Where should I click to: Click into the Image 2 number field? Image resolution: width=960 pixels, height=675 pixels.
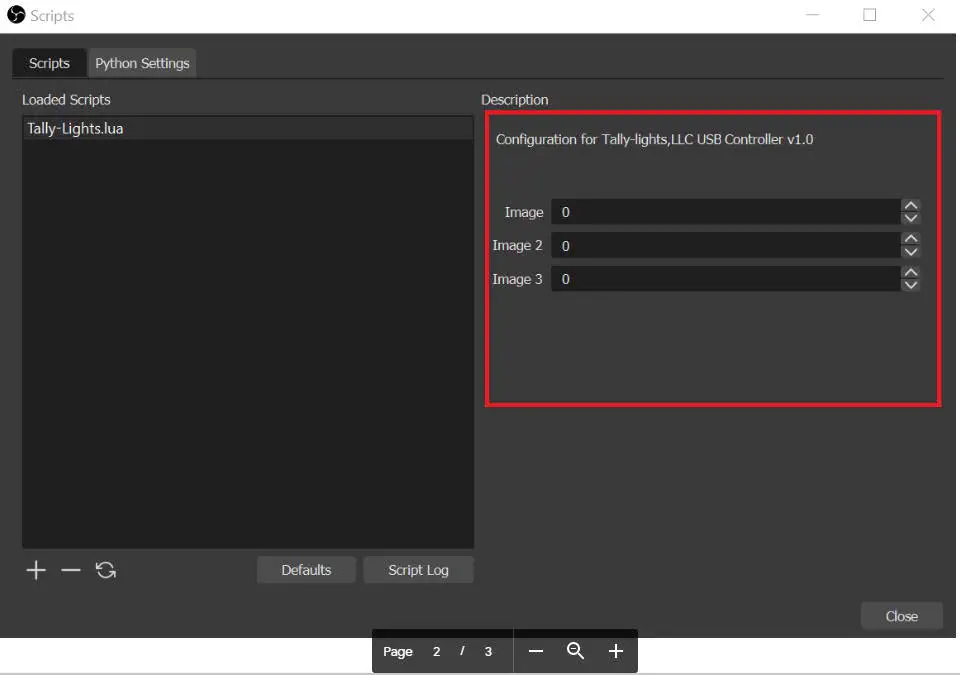tap(726, 246)
